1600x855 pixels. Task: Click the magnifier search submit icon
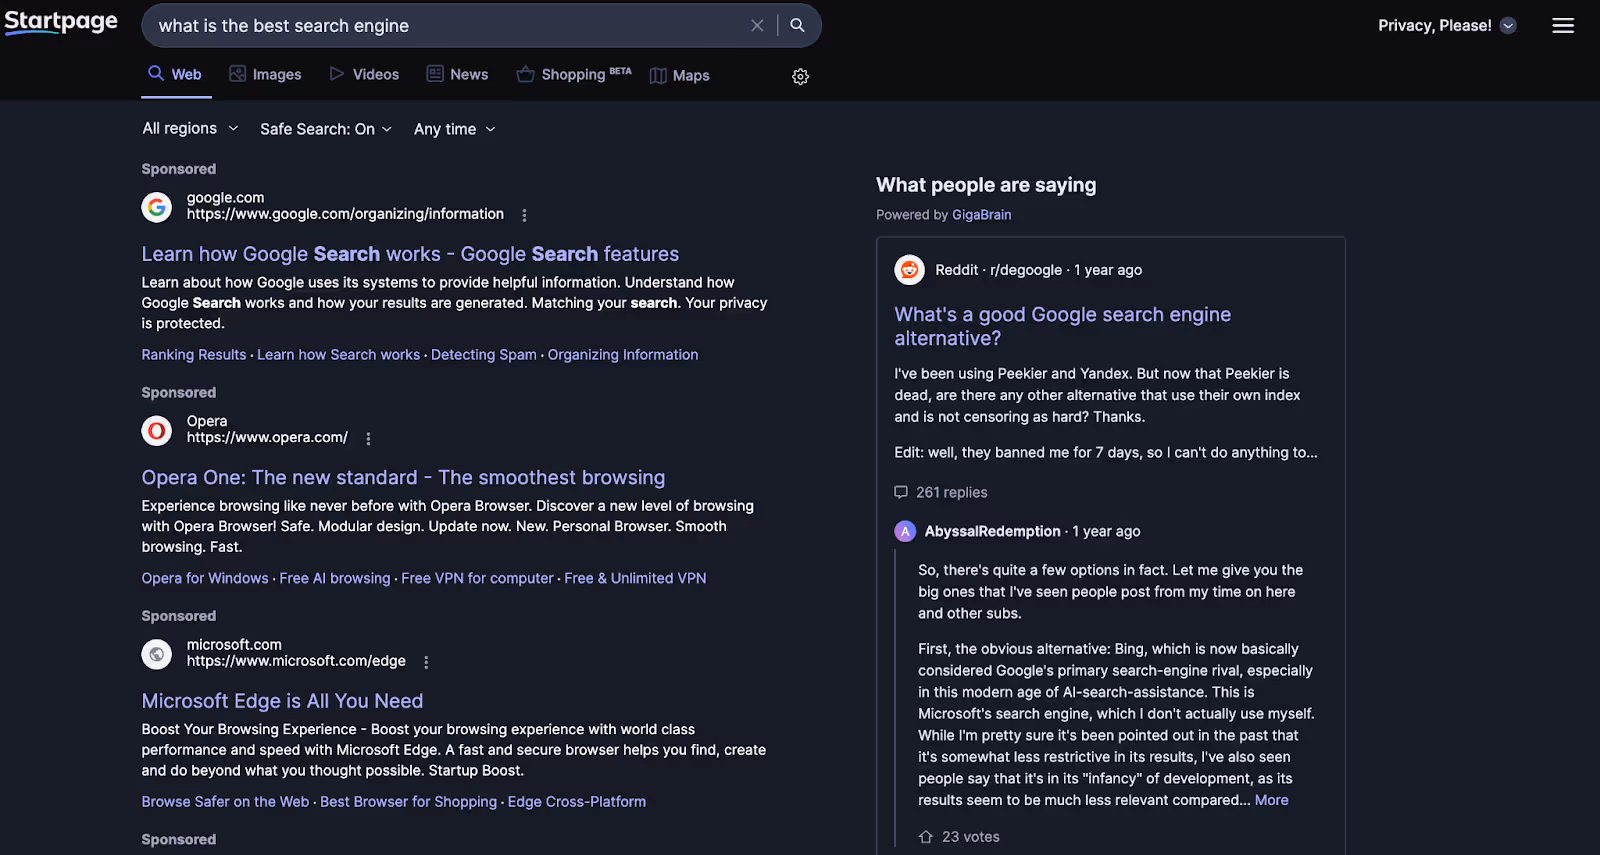(797, 25)
